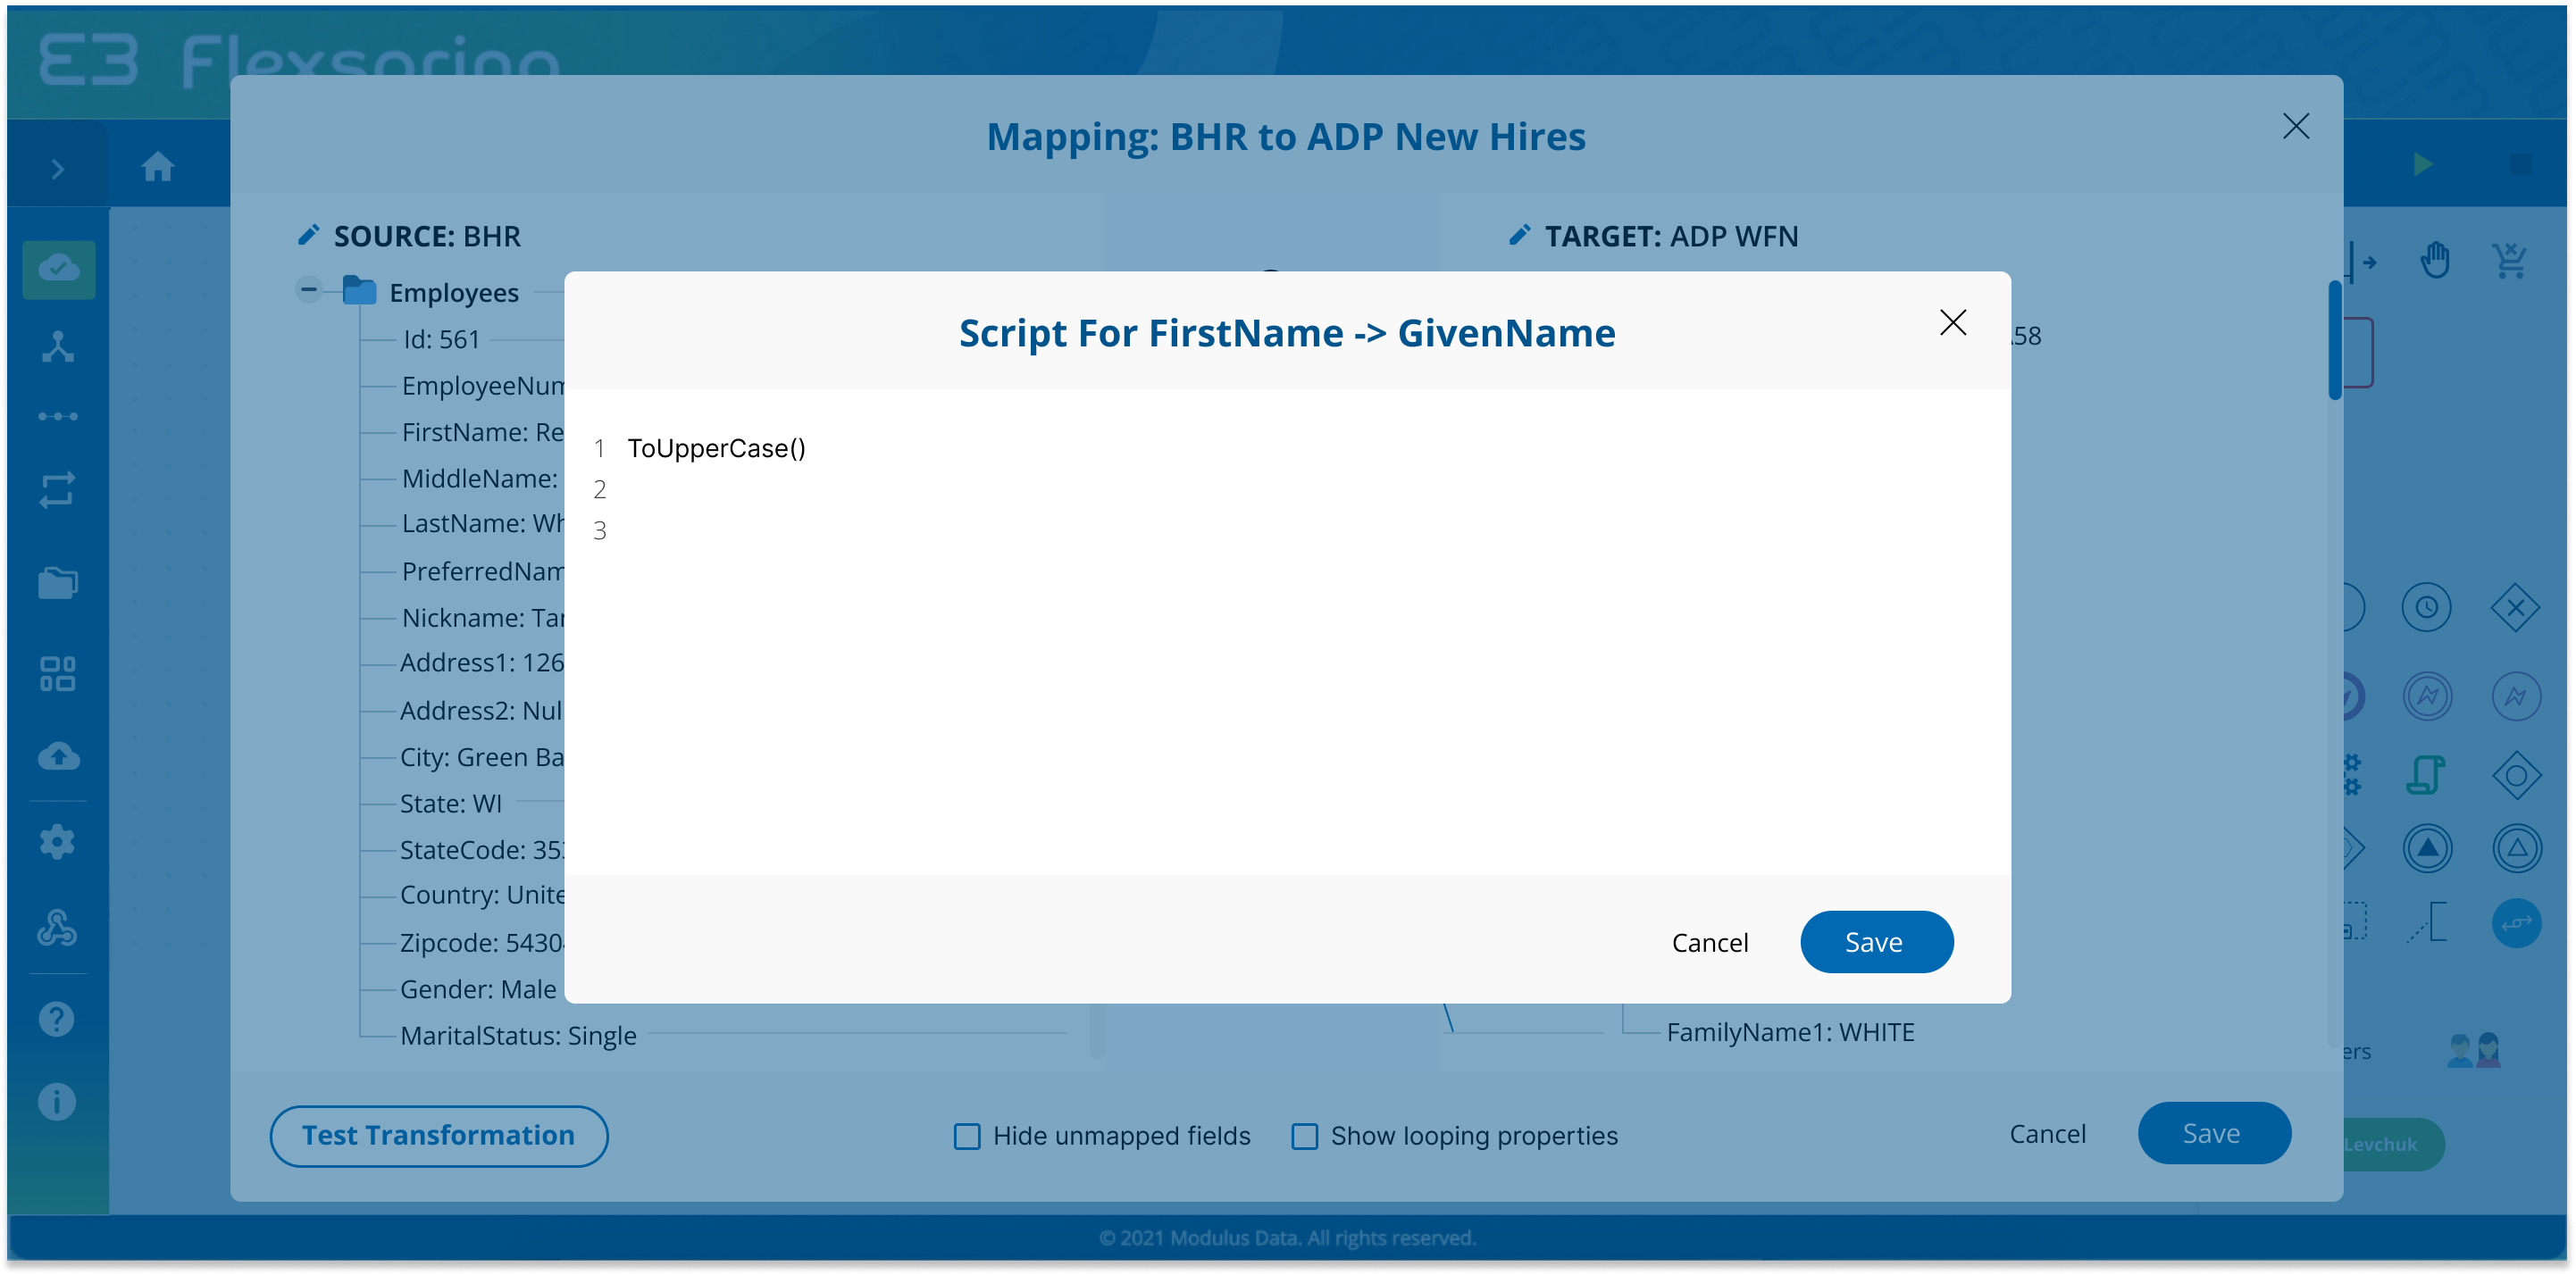Click the two users avatar icon

click(2474, 1050)
